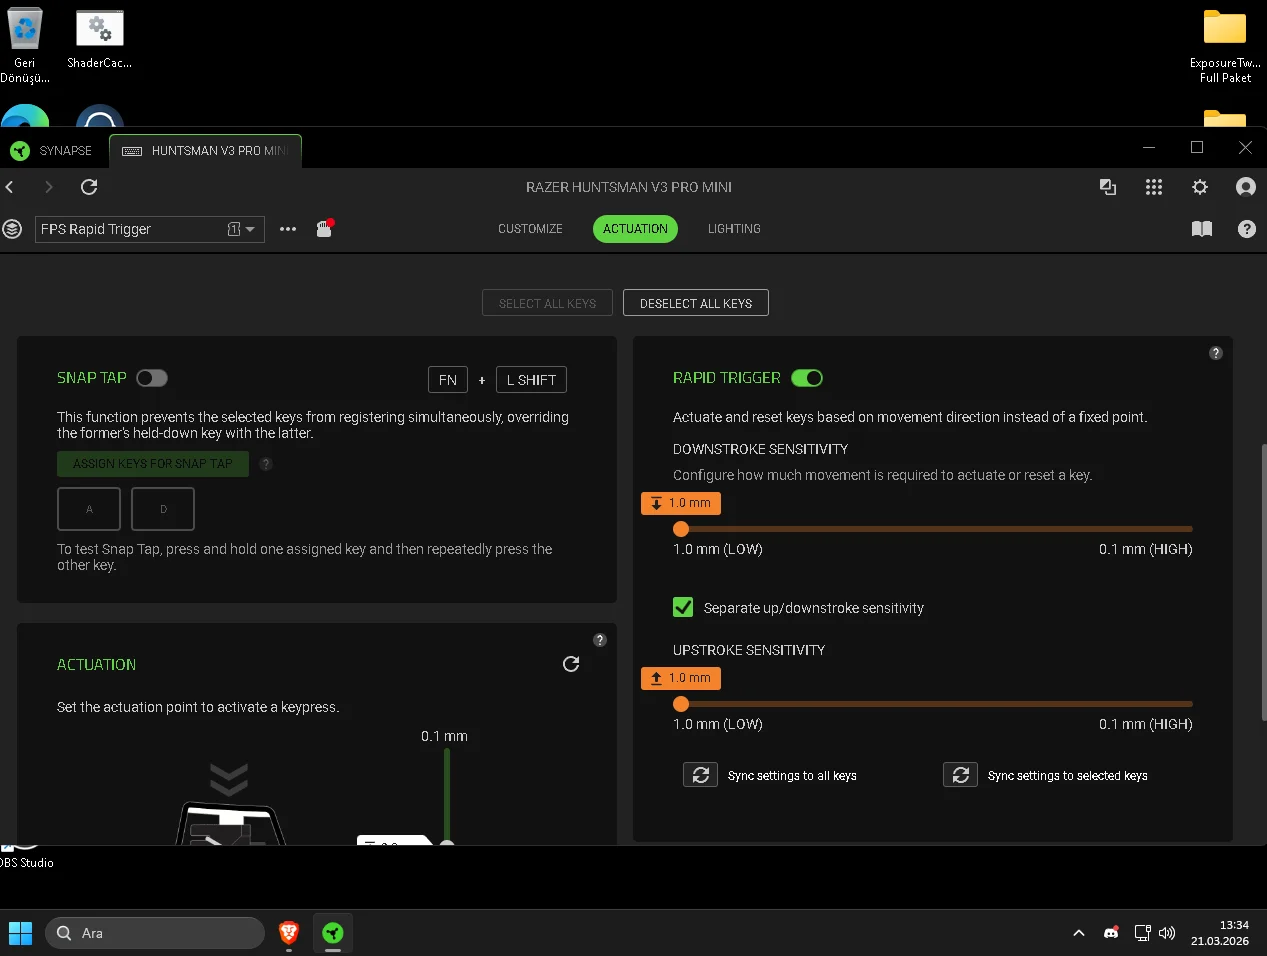Open the window layout icon in header
Image resolution: width=1267 pixels, height=956 pixels.
1108,187
